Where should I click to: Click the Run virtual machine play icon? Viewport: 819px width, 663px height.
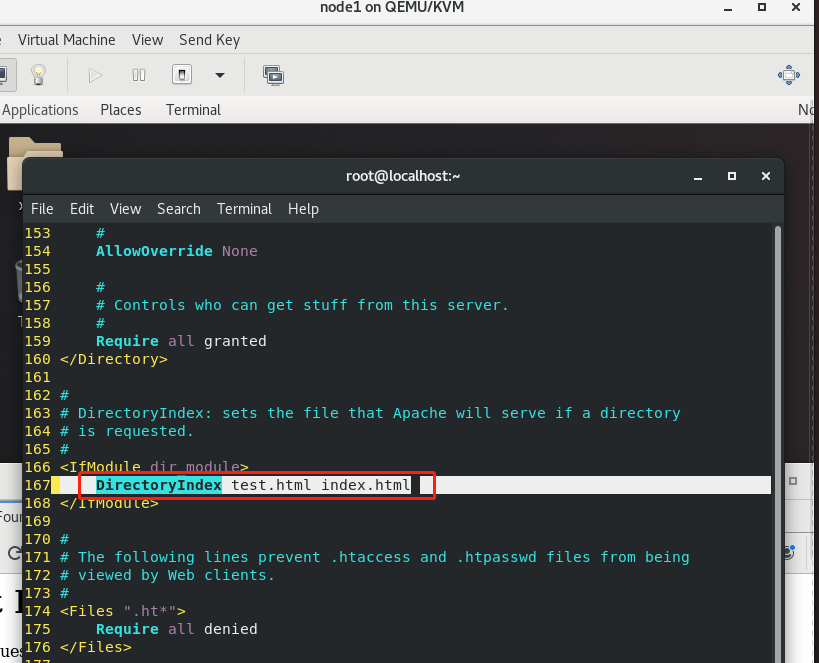click(x=95, y=76)
